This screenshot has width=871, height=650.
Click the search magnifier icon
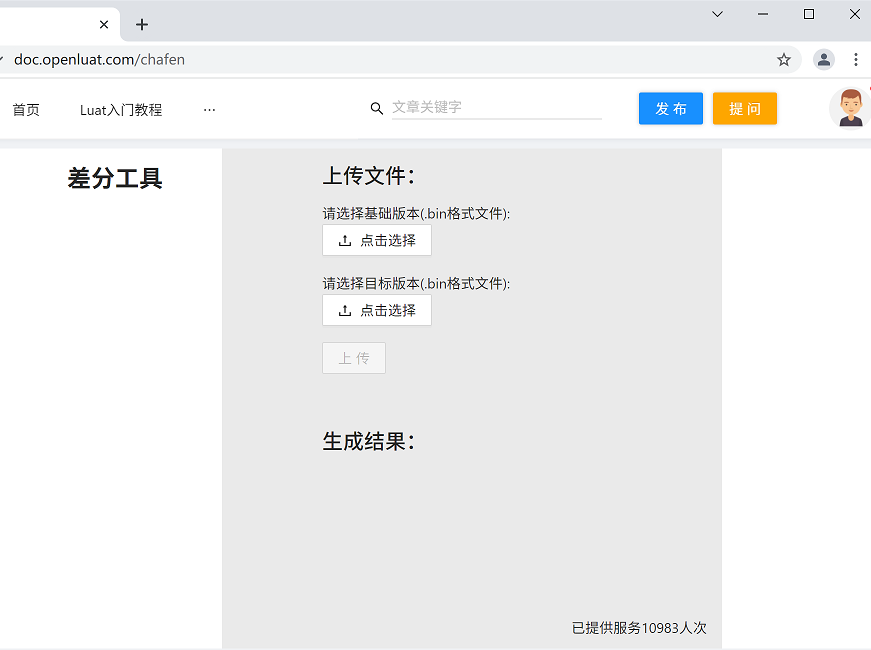point(377,108)
